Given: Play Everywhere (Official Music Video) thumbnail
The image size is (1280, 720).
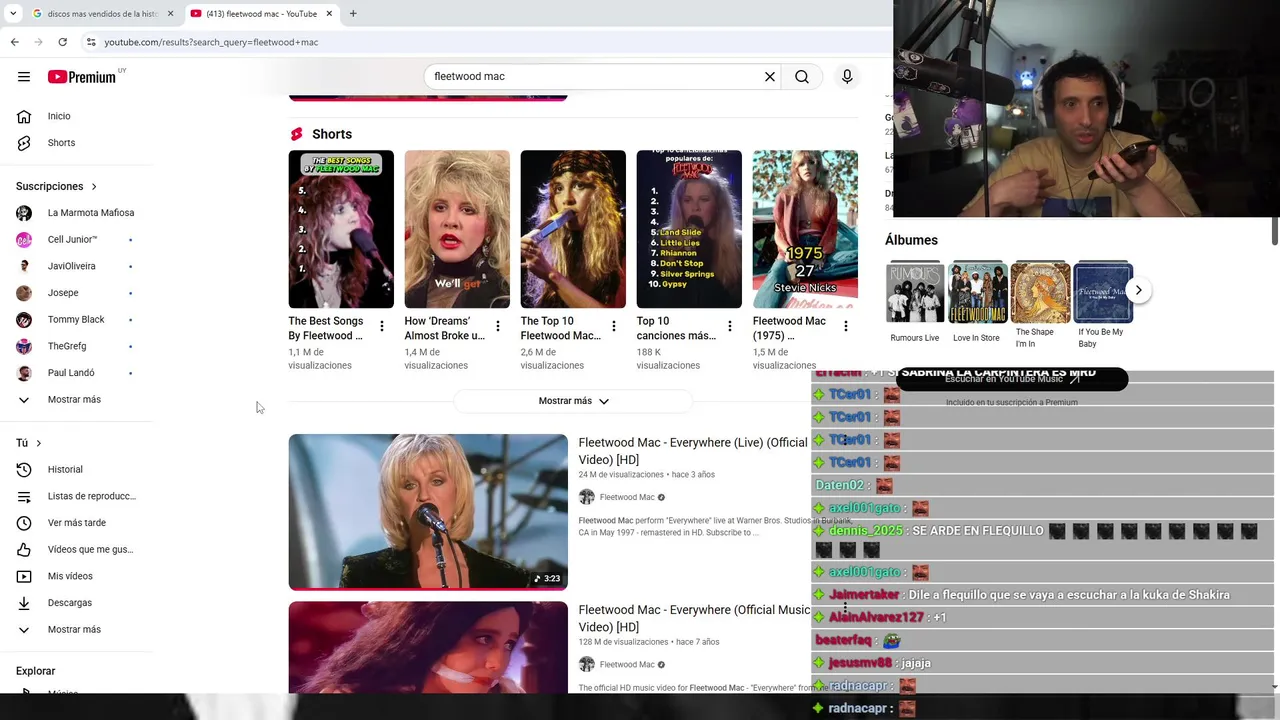Looking at the screenshot, I should pos(428,647).
